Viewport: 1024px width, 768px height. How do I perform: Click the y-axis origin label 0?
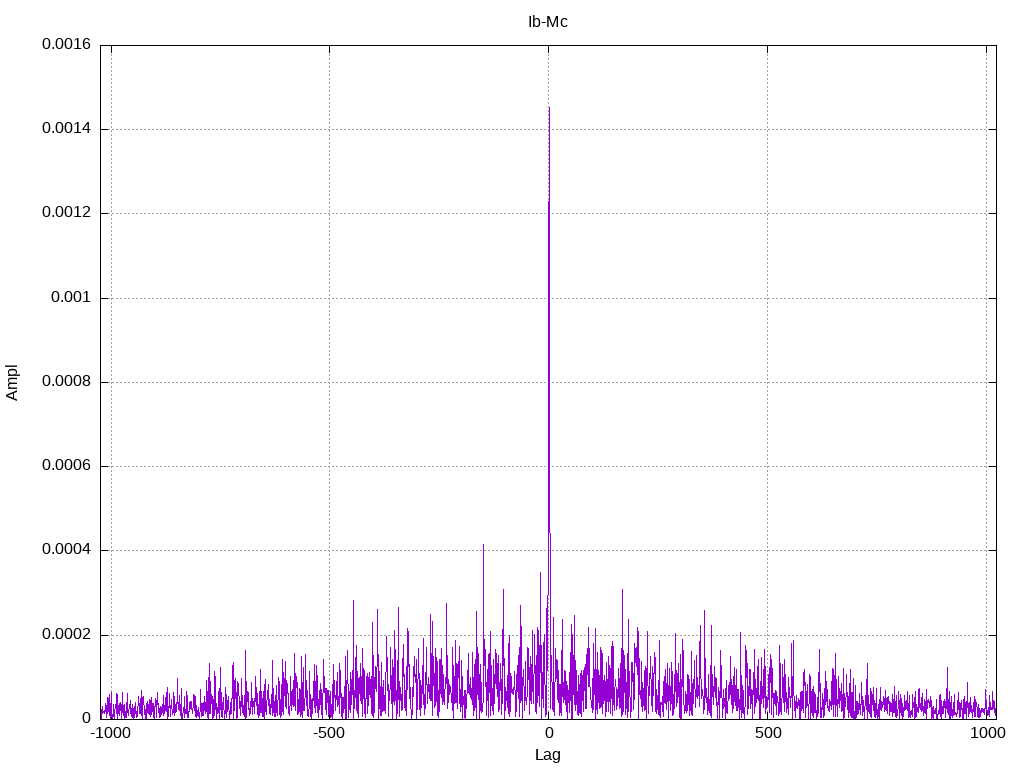[87, 718]
